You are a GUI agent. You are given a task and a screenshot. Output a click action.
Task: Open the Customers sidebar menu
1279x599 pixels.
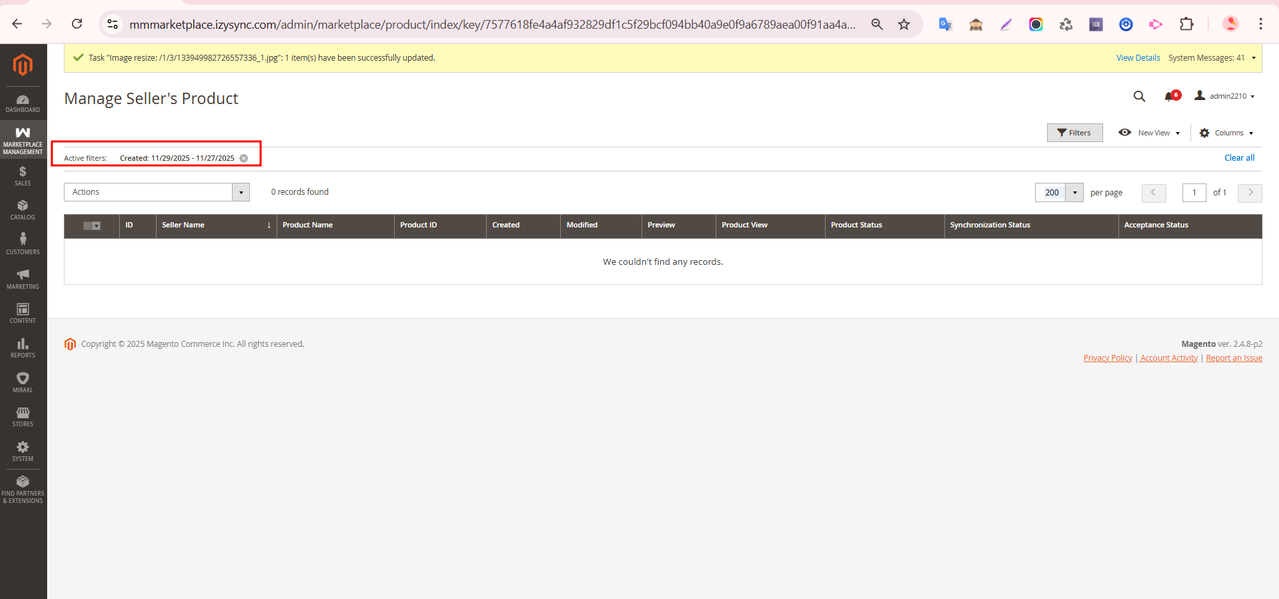tap(23, 244)
